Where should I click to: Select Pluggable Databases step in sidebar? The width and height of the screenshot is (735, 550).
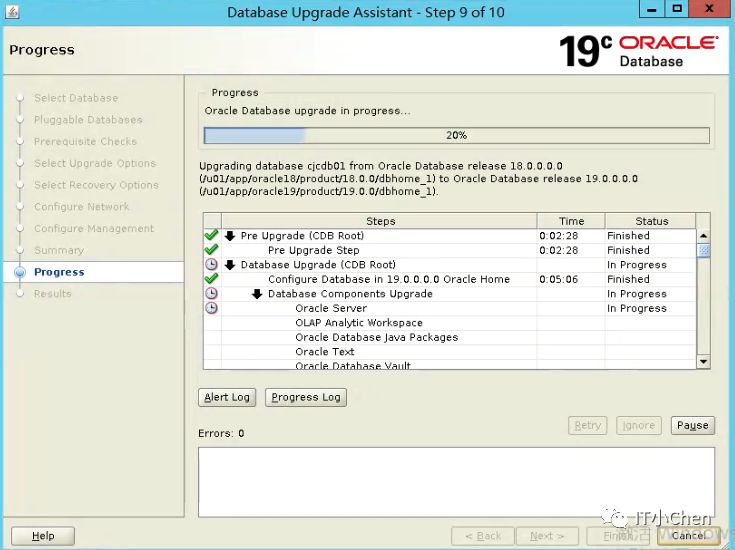(x=88, y=120)
